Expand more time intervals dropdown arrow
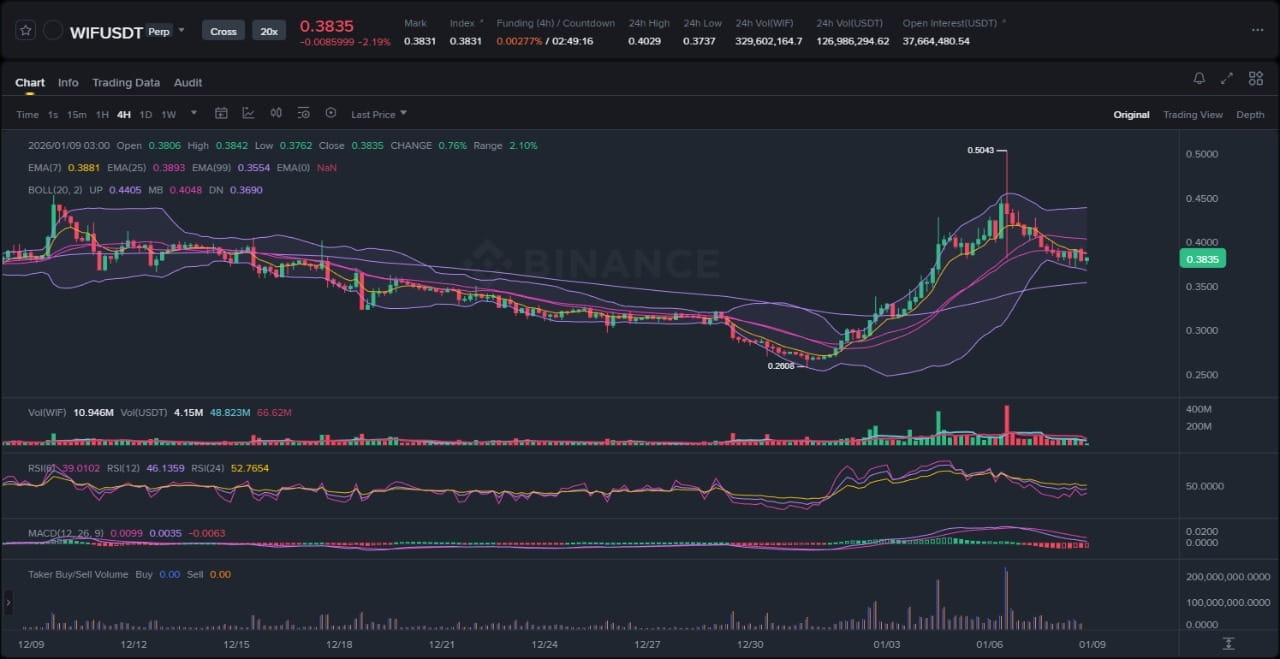The image size is (1280, 659). (194, 113)
